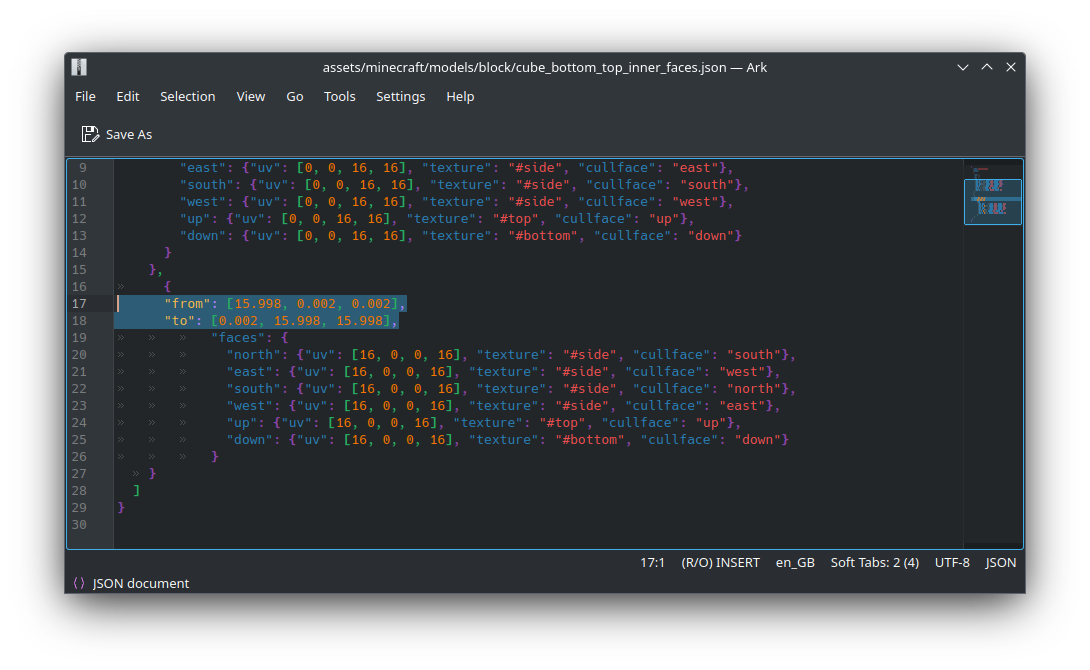Screen dimensions: 1090x670
Task: Click the "west" key on line 23
Action: coord(250,406)
